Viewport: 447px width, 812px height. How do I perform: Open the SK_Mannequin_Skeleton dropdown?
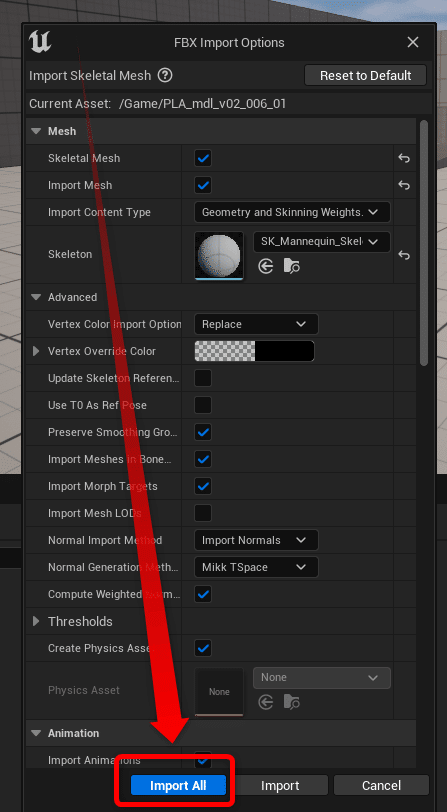(x=322, y=242)
